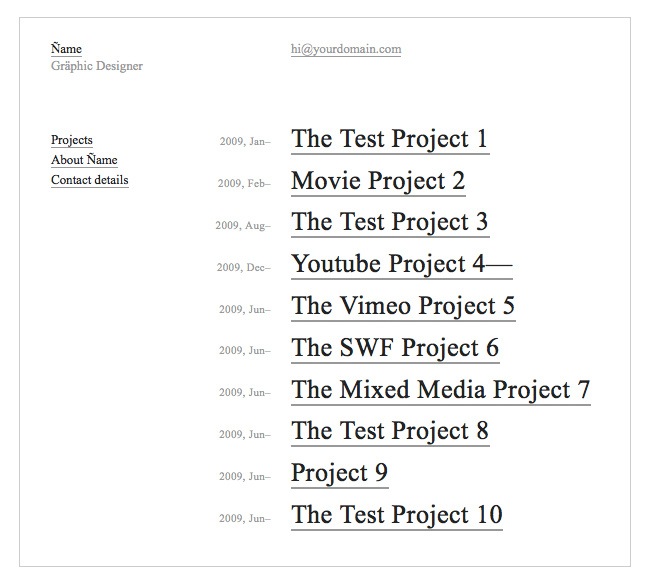This screenshot has width=650, height=584.
Task: Click the Gräphic Designer subtitle text
Action: [x=97, y=66]
